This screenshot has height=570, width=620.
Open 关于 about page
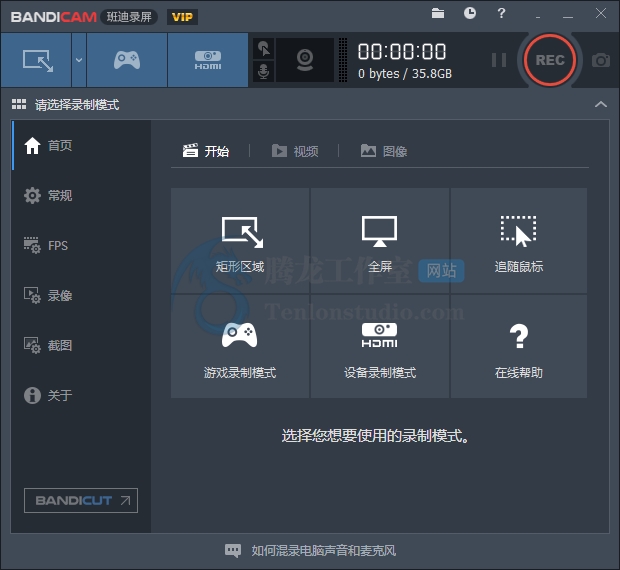pyautogui.click(x=81, y=395)
